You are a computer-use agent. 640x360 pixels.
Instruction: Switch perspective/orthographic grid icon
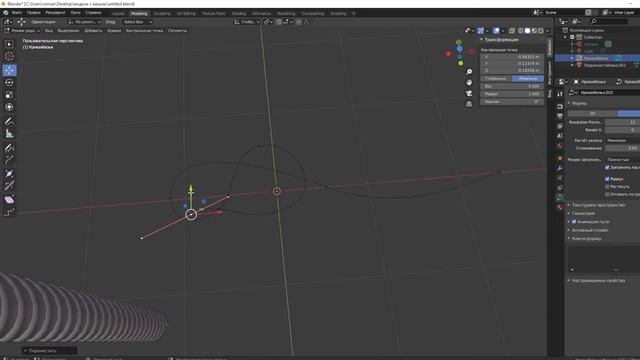click(x=469, y=104)
